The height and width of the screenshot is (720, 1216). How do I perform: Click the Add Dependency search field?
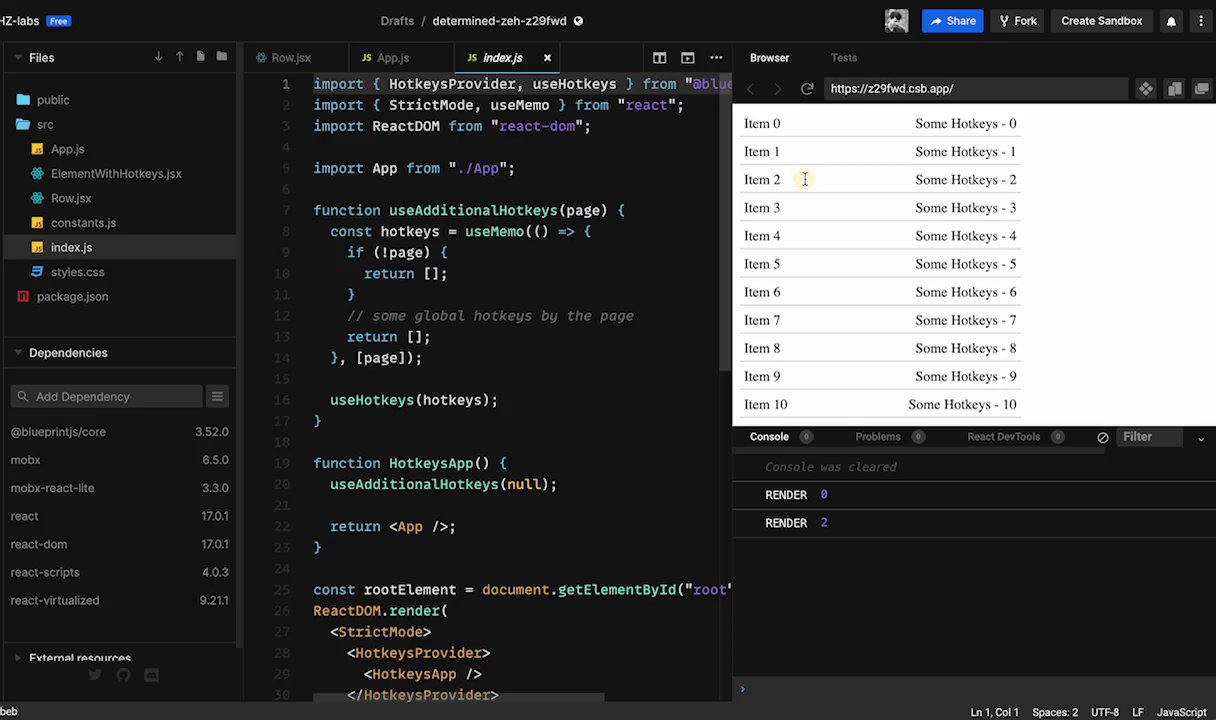(x=106, y=397)
